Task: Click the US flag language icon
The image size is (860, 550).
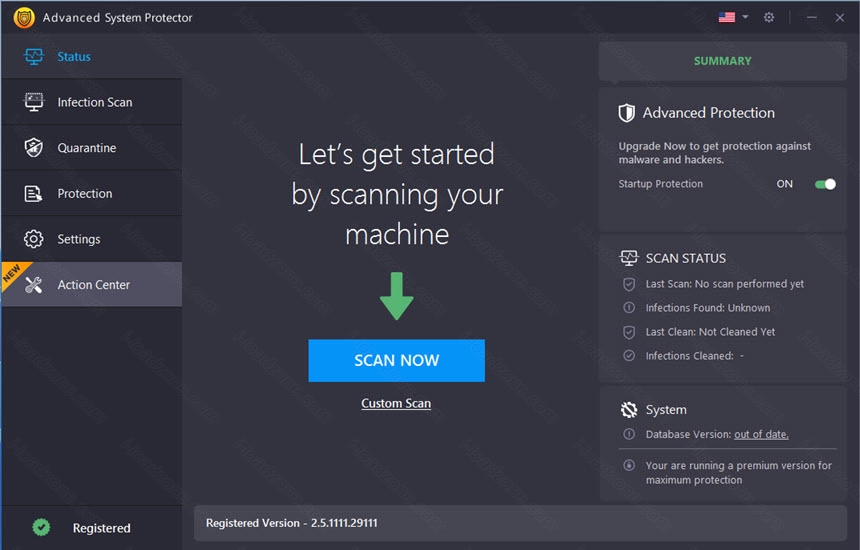Action: point(727,18)
